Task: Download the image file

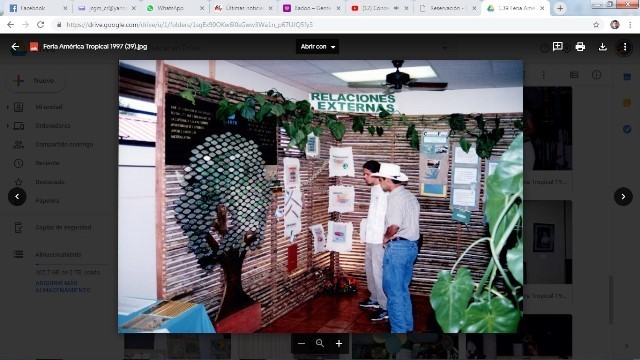Action: click(x=602, y=47)
